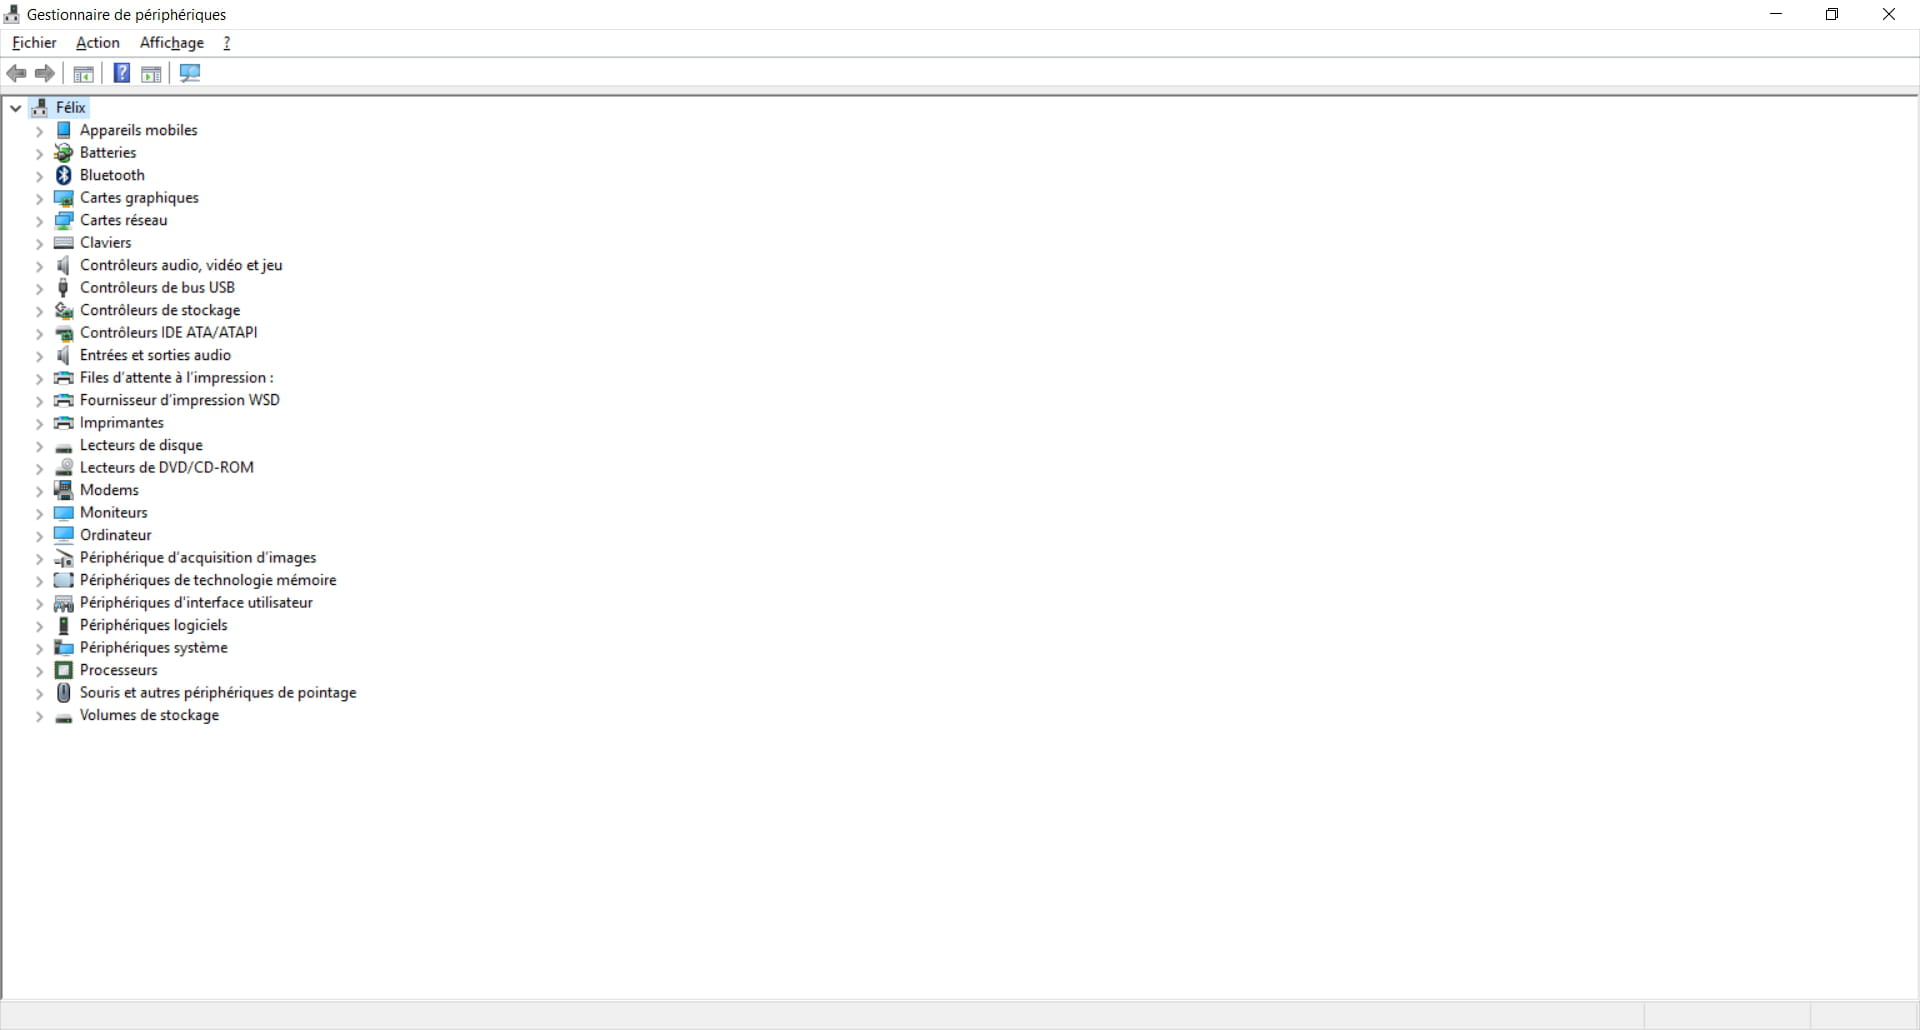The image size is (1920, 1030).
Task: Open the Action menu
Action: [98, 42]
